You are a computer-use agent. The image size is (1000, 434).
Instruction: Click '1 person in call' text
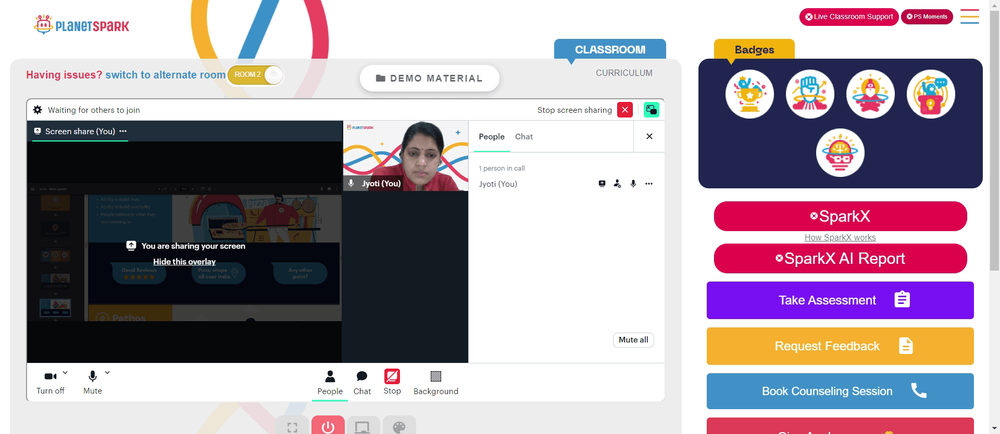pos(502,168)
